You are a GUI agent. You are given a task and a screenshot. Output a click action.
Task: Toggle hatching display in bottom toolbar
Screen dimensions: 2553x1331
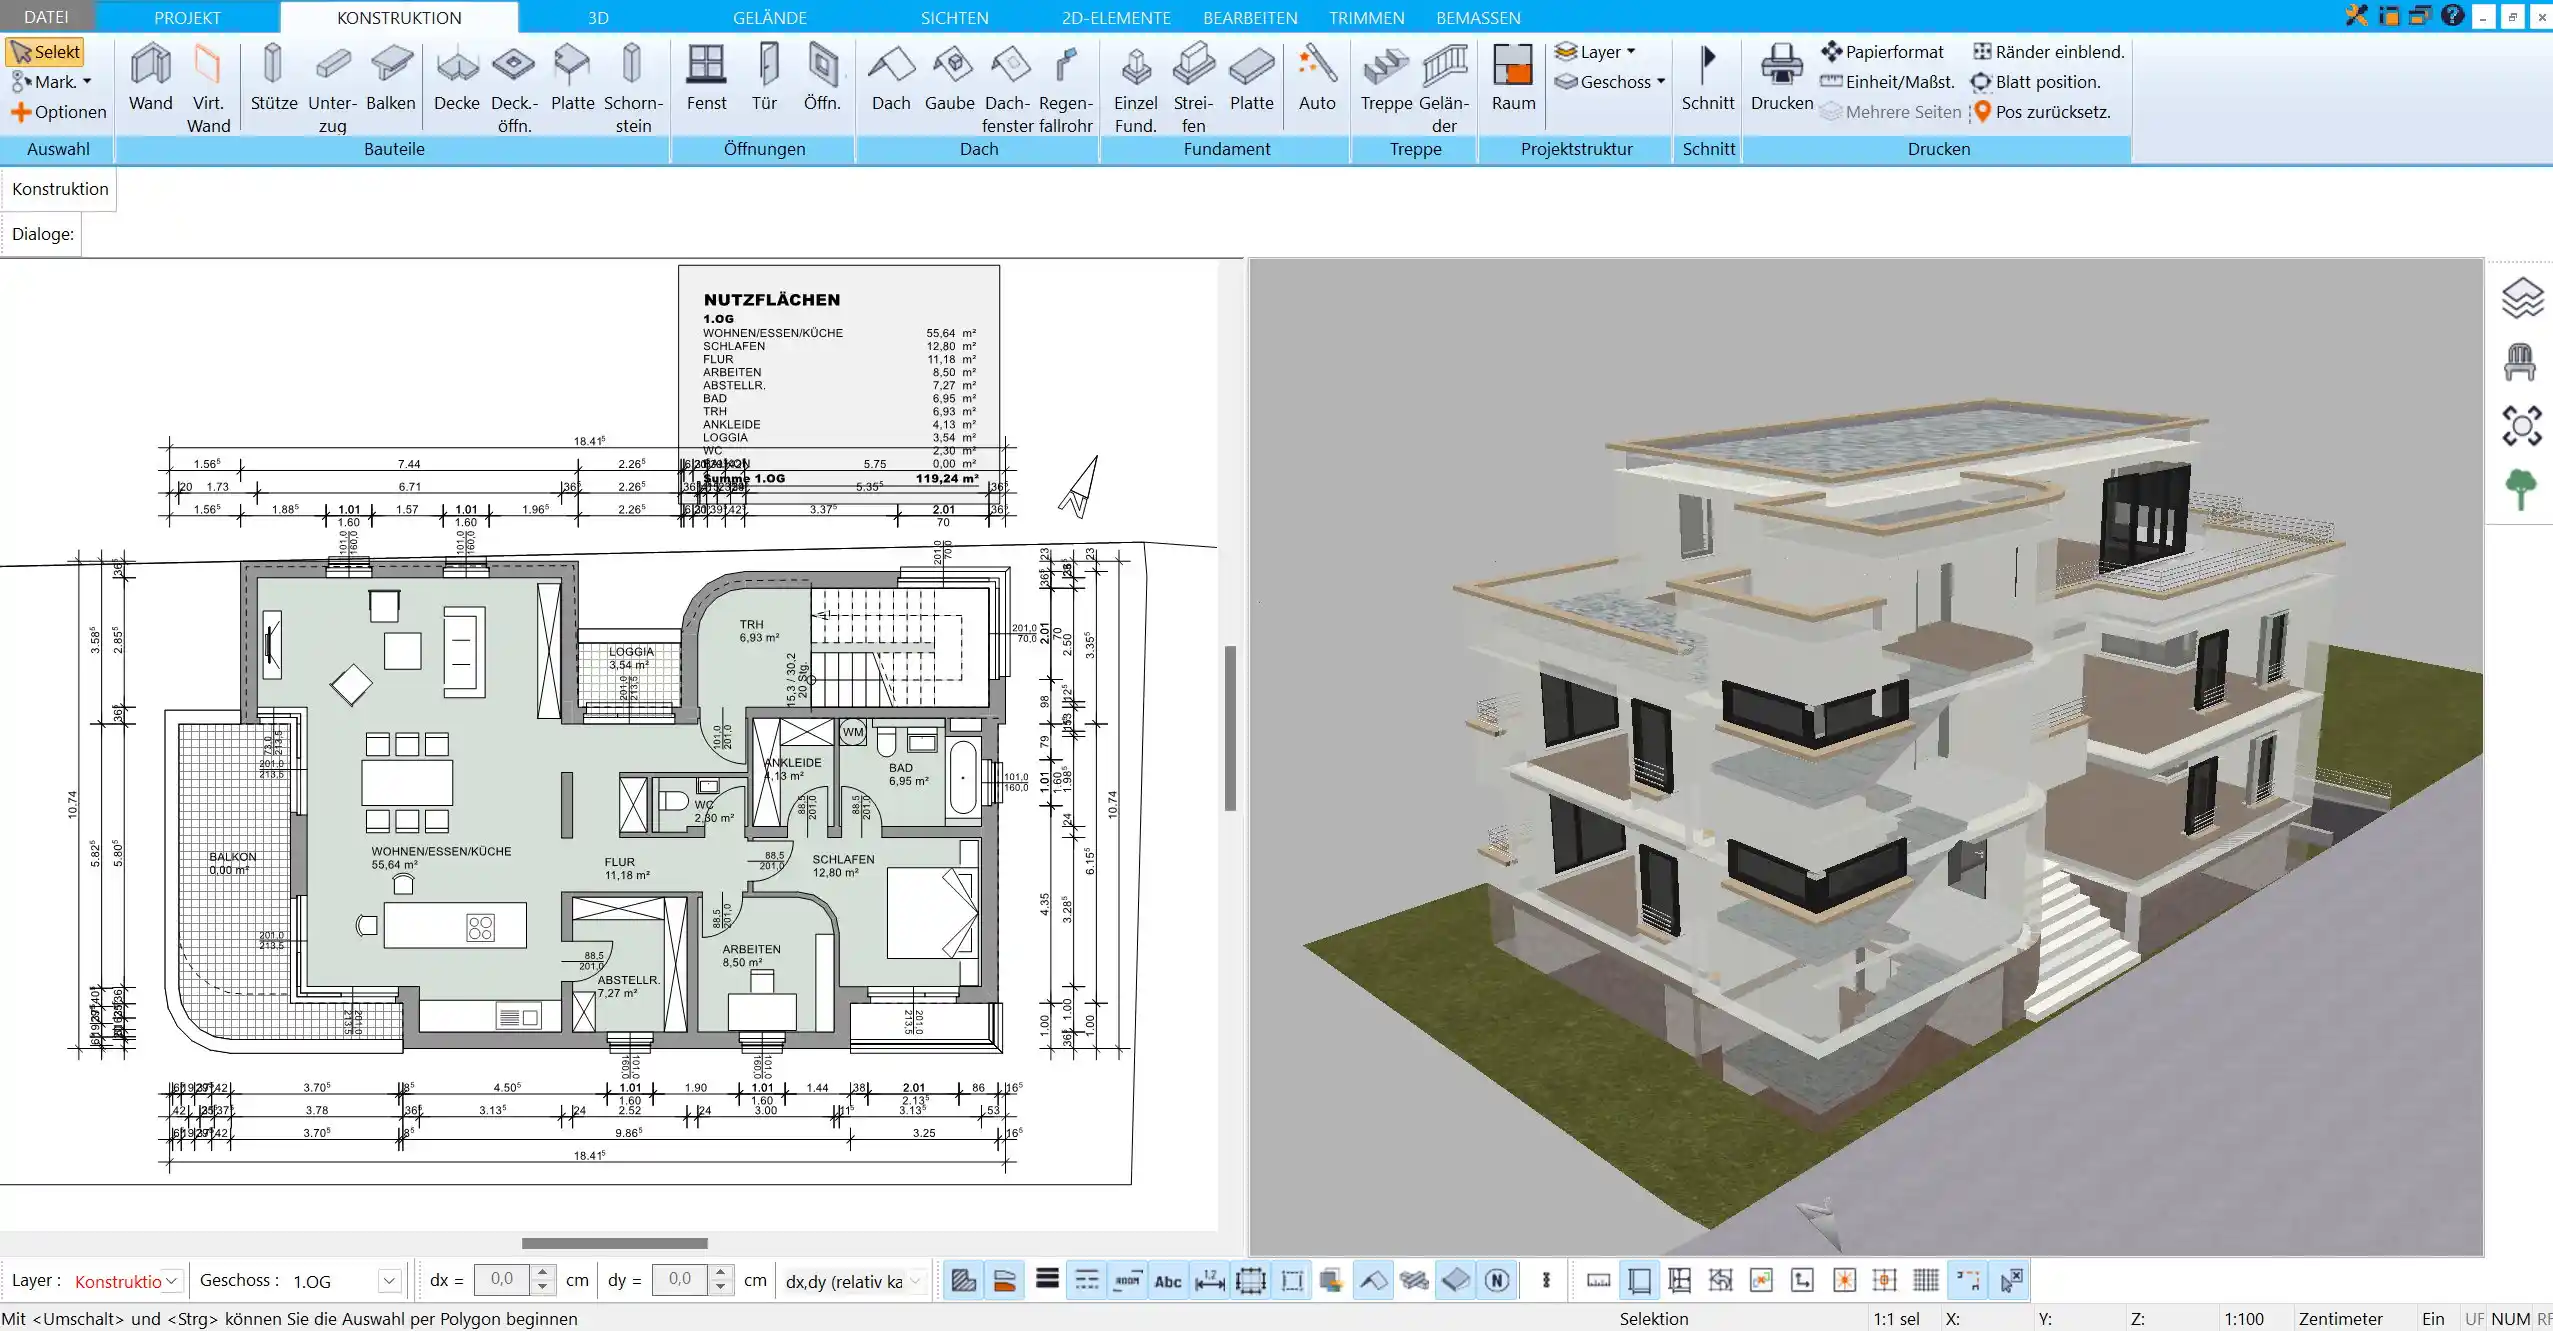coord(964,1280)
